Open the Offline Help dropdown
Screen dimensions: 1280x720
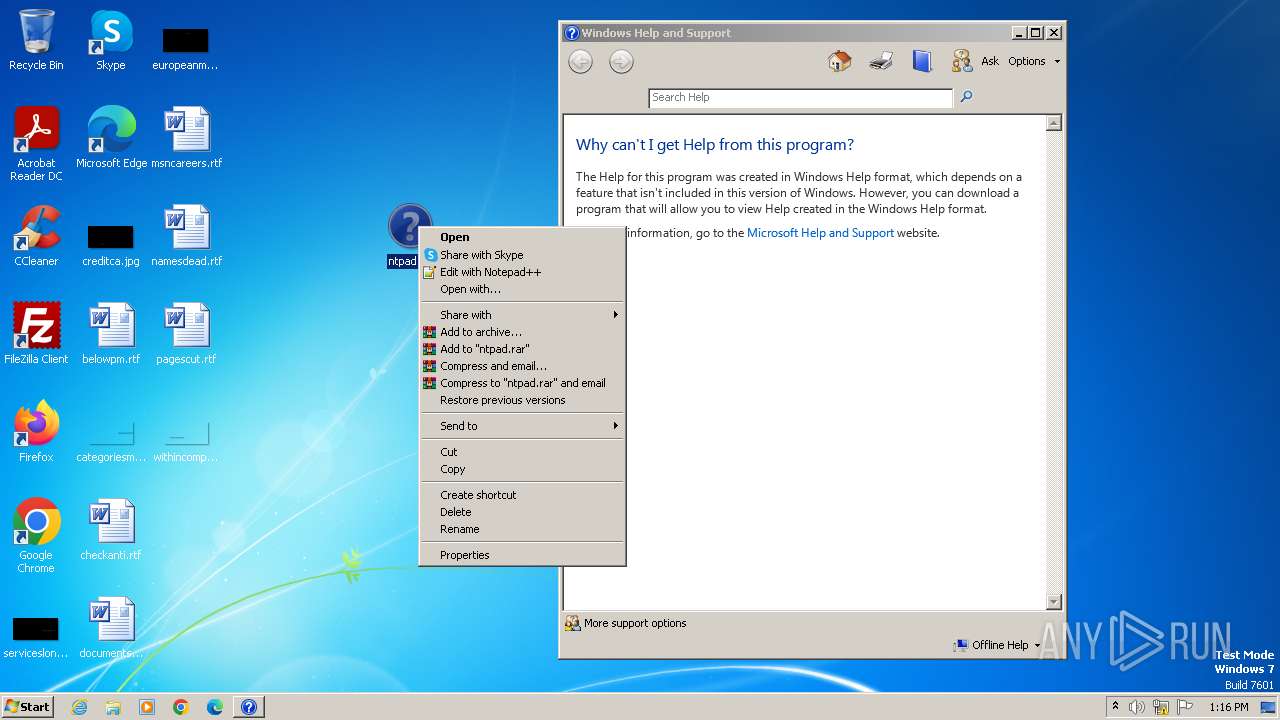tap(996, 645)
